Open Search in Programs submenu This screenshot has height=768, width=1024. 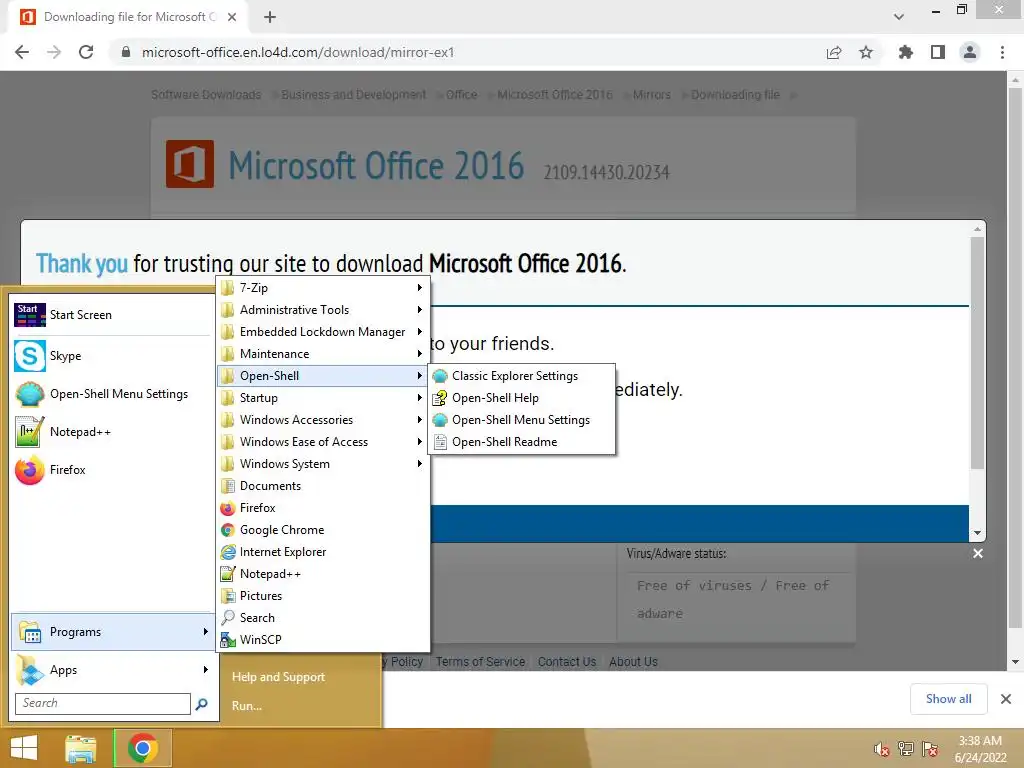tap(323, 618)
